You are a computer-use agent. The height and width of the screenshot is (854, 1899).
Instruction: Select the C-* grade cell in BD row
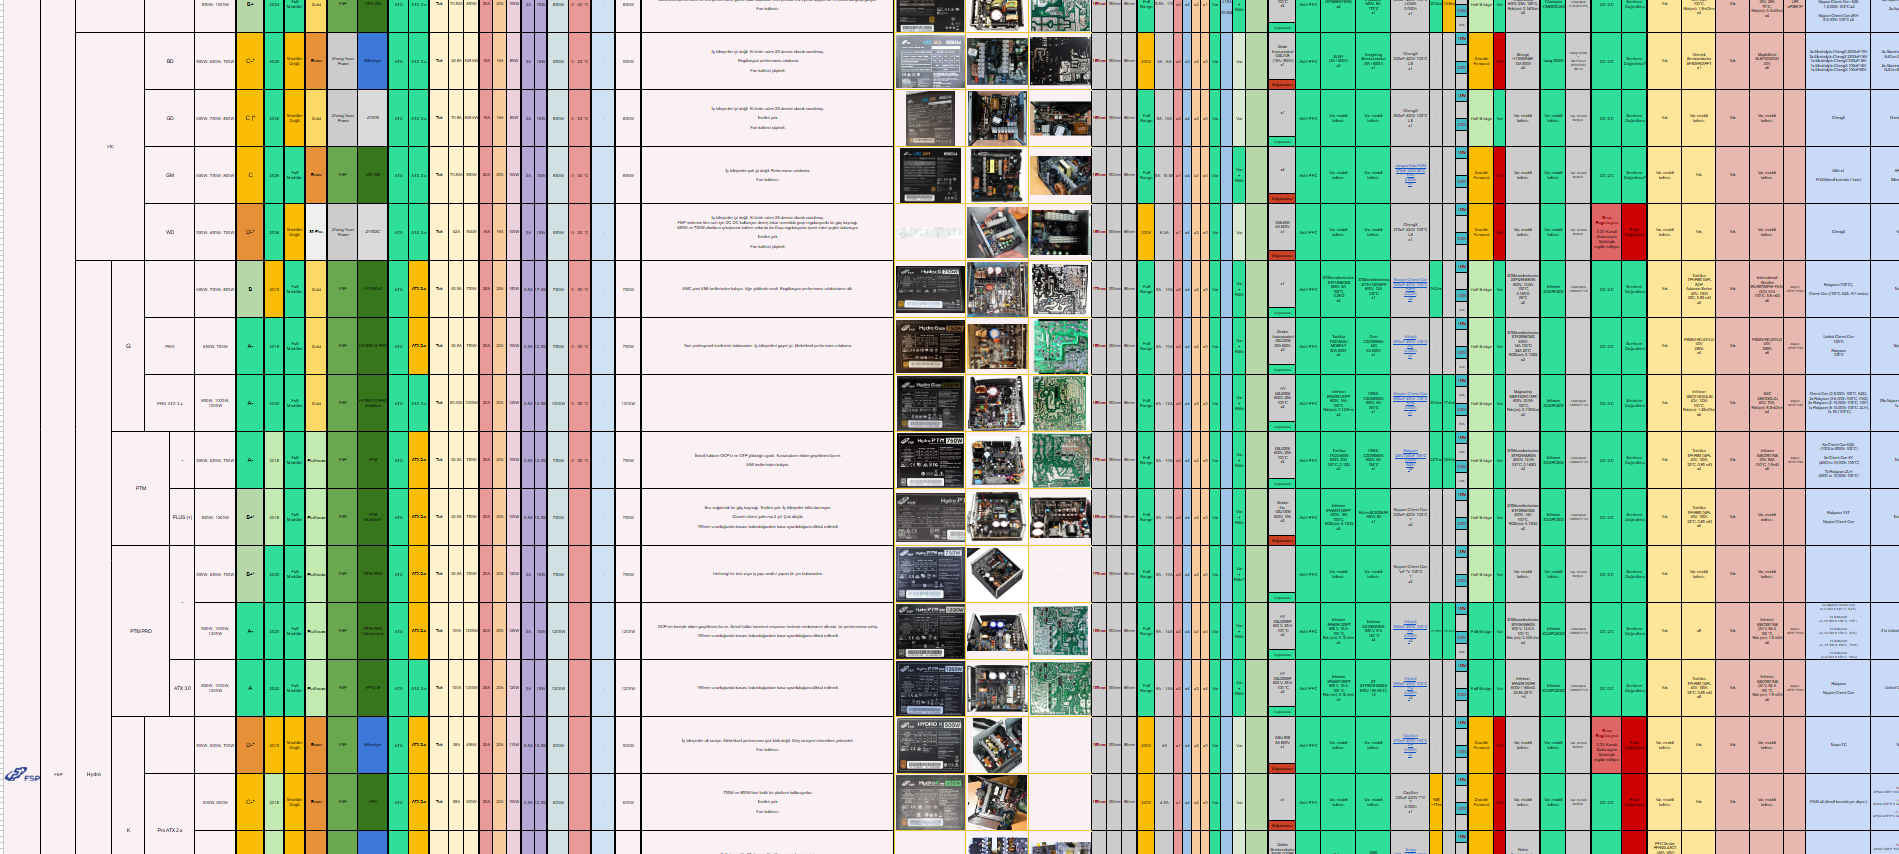point(250,61)
